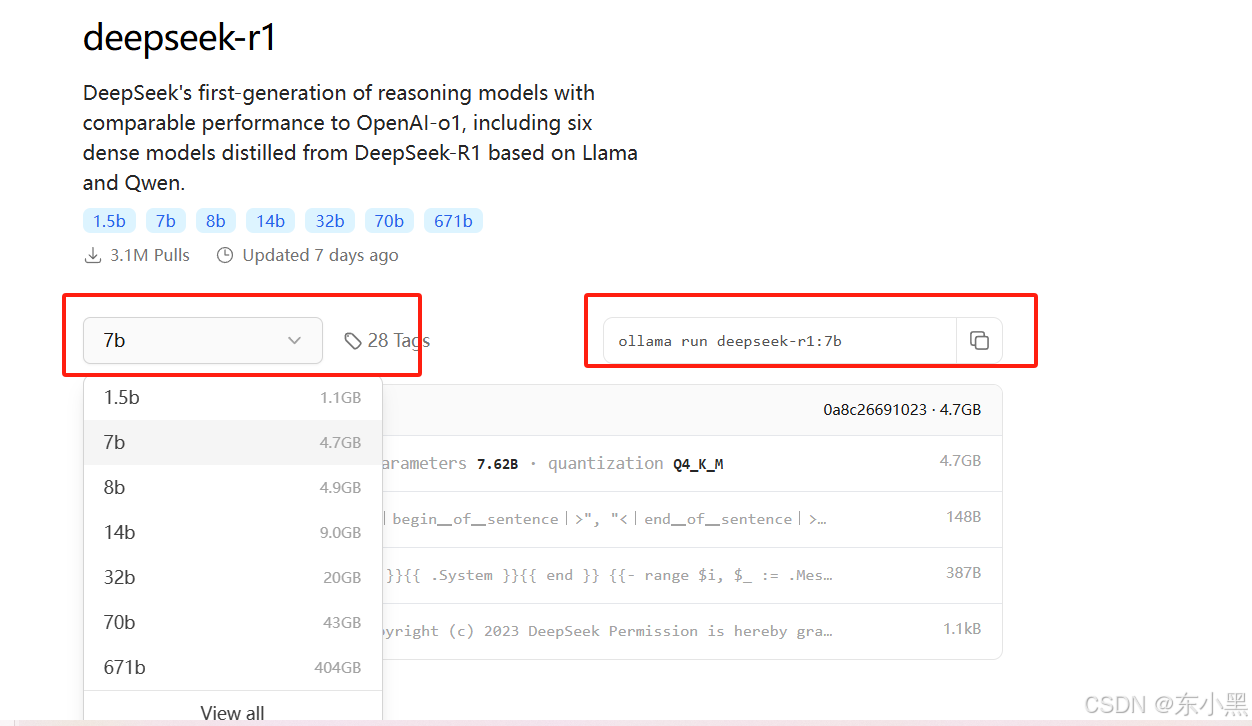The image size is (1252, 726).
Task: Click the deepseek-r1 page title
Action: click(180, 38)
